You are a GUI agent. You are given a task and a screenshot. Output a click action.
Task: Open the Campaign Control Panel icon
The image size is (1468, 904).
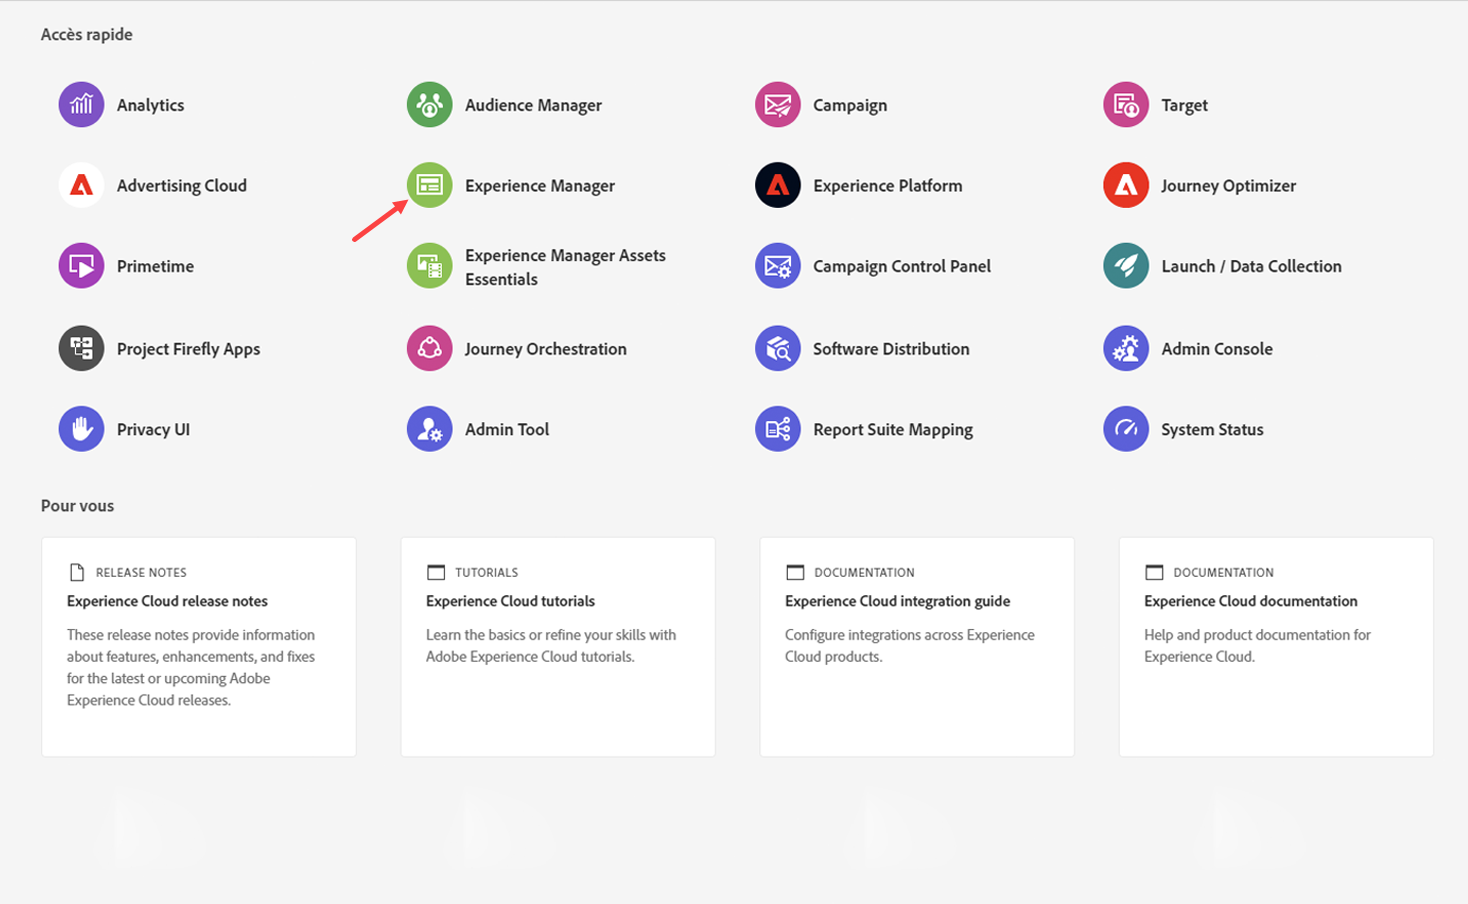click(777, 266)
